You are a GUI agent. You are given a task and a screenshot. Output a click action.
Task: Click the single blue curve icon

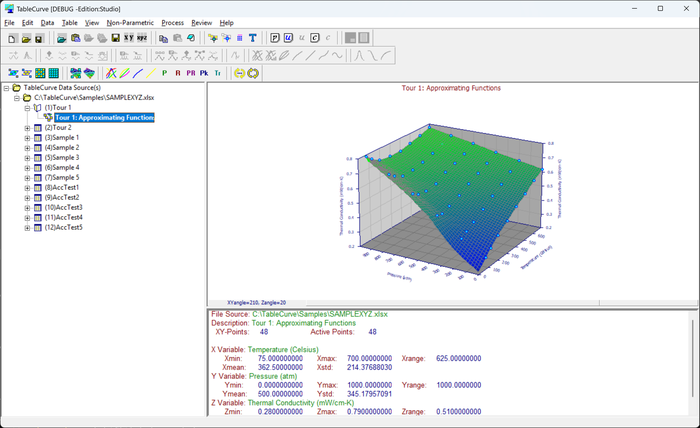pos(138,73)
